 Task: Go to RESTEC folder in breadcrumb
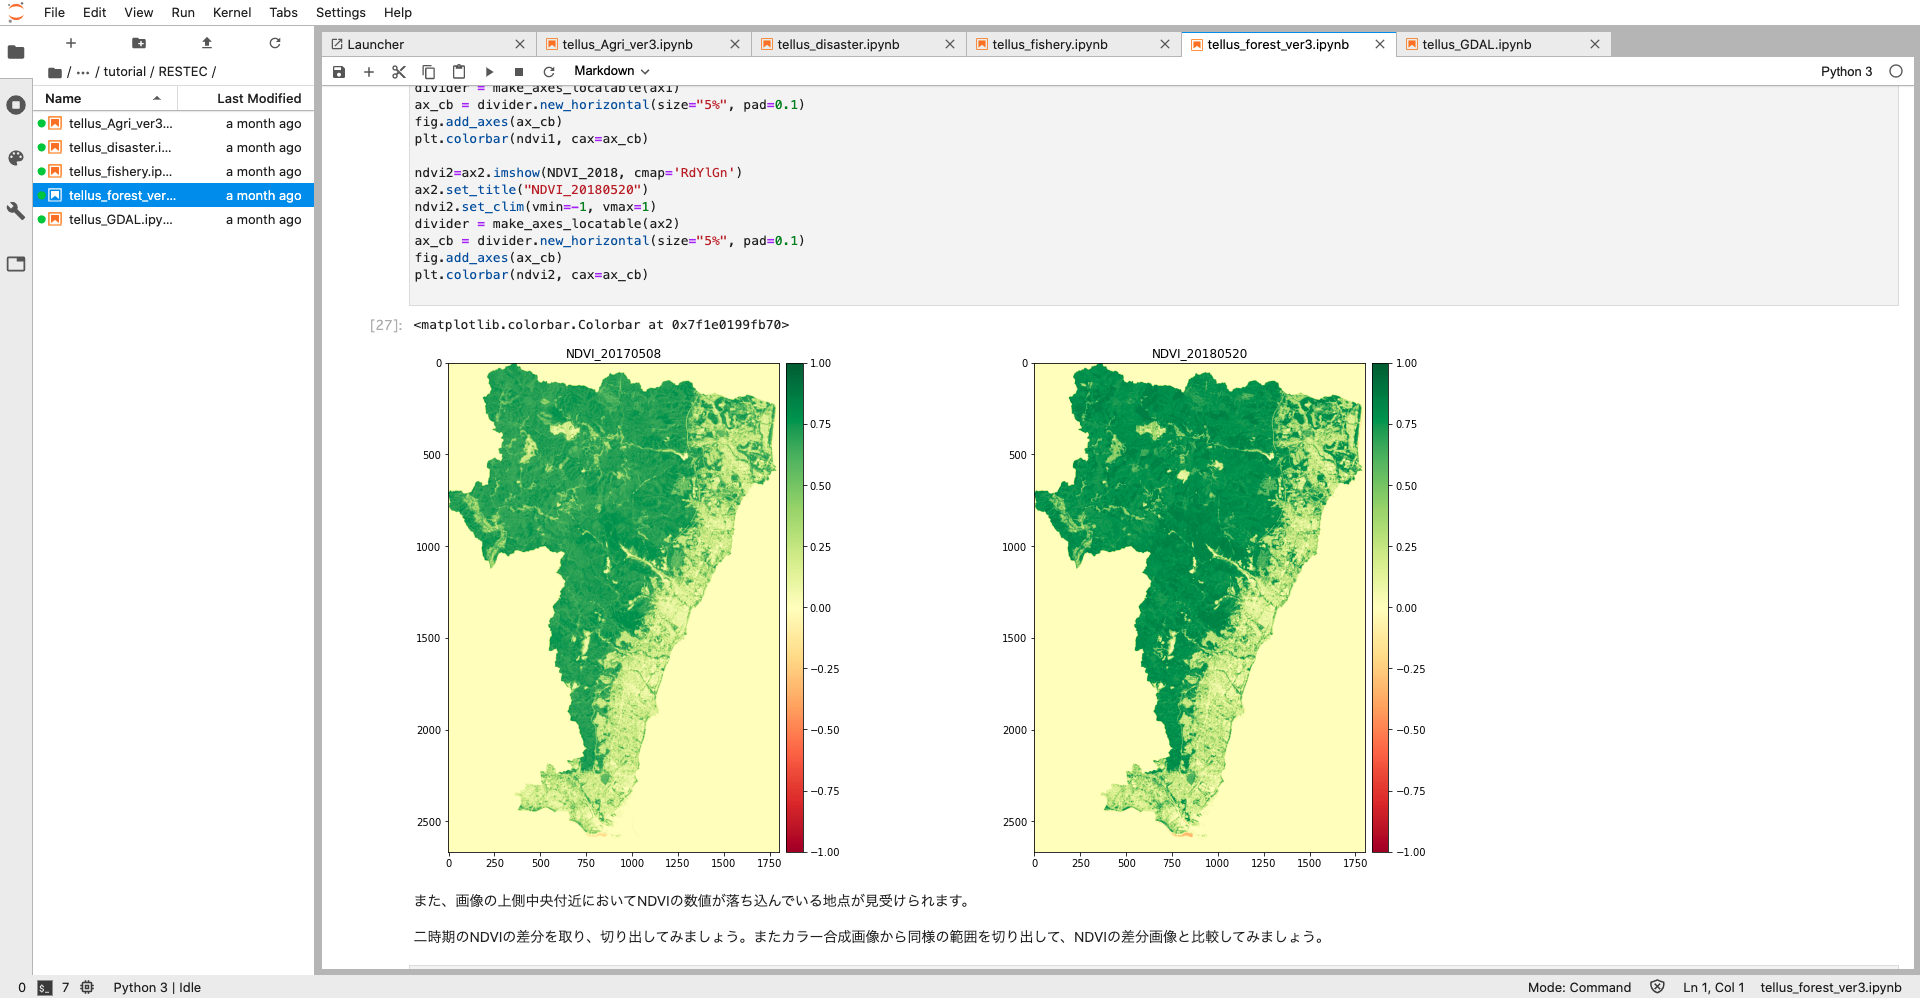coord(183,72)
